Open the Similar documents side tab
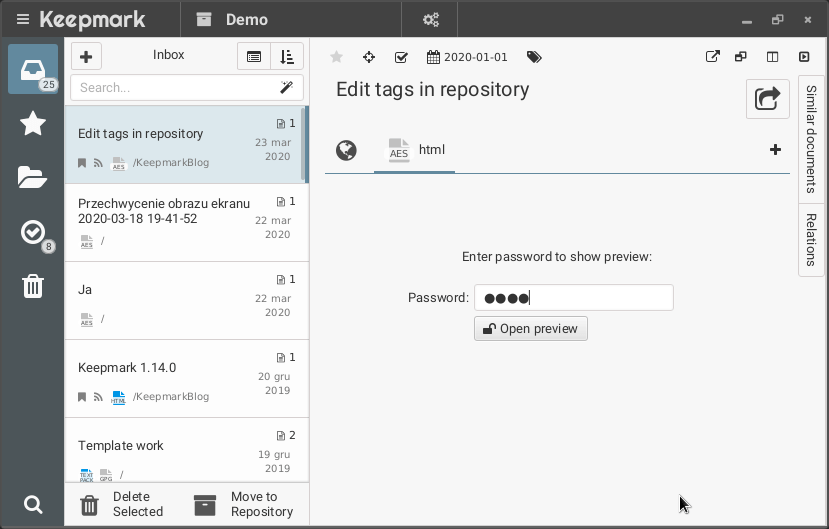The height and width of the screenshot is (529, 829). pyautogui.click(x=811, y=139)
